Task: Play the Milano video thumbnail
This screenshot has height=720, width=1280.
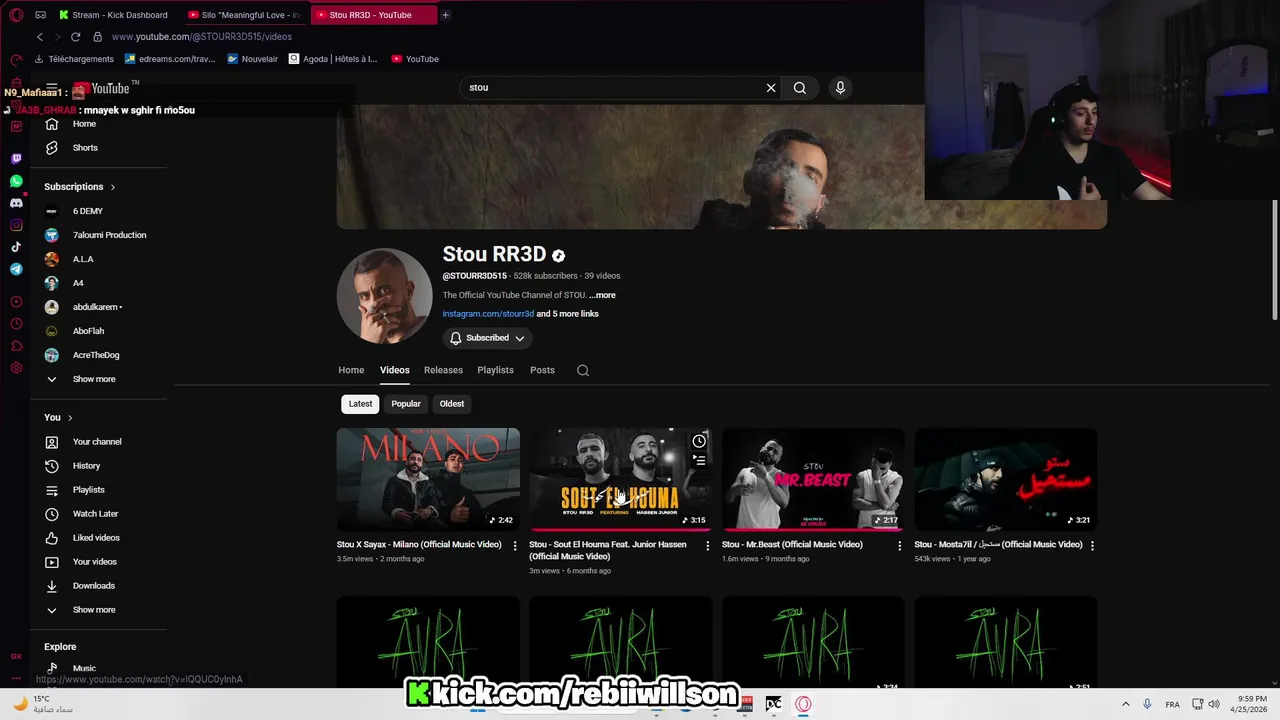Action: (x=428, y=479)
